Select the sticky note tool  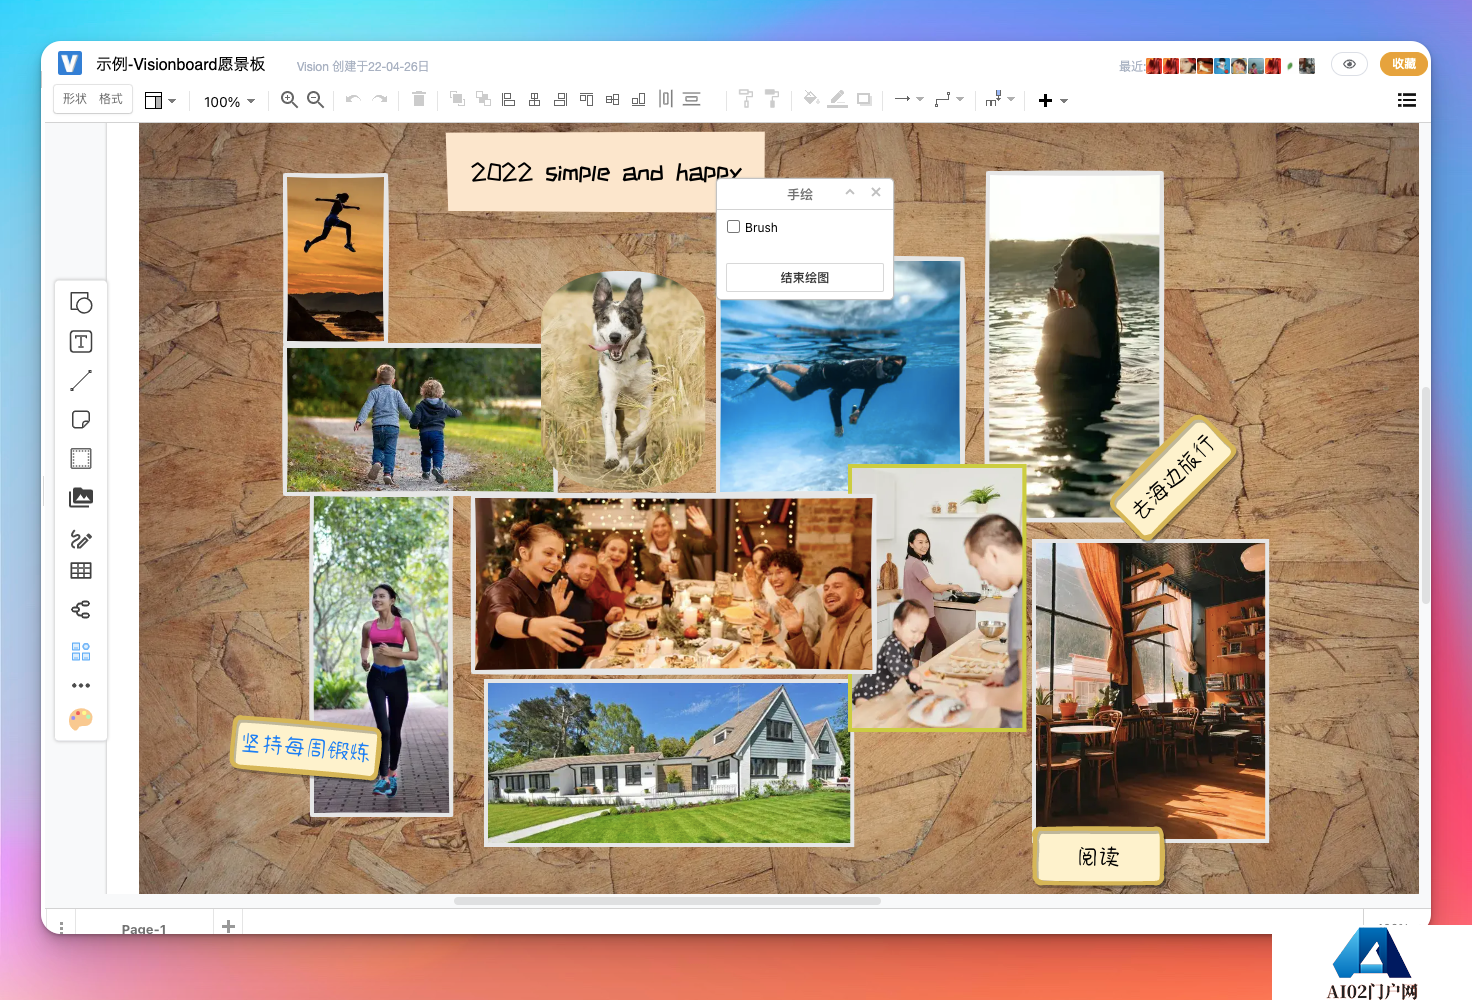click(x=81, y=419)
